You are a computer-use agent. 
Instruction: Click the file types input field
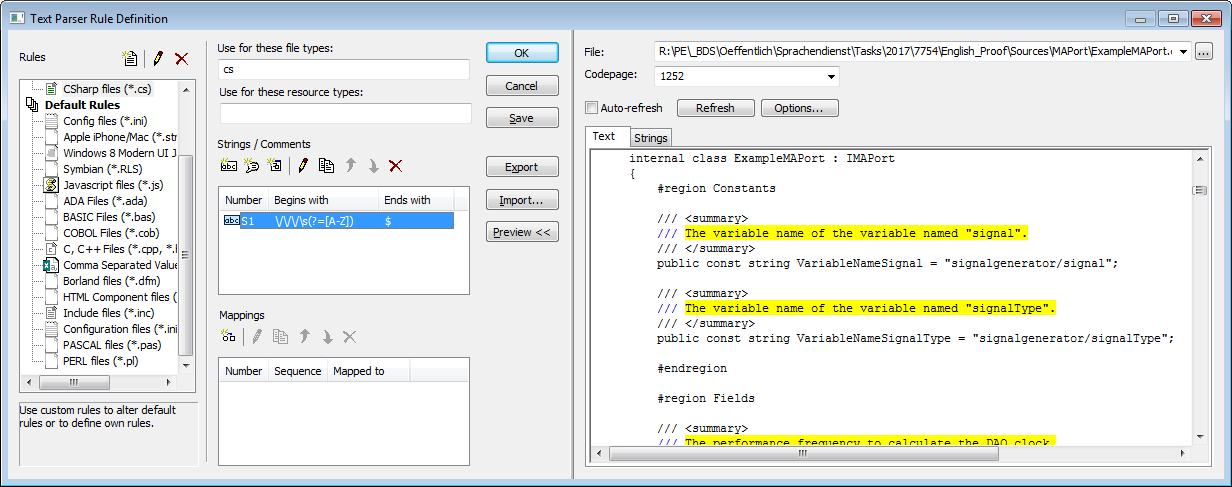pyautogui.click(x=344, y=70)
